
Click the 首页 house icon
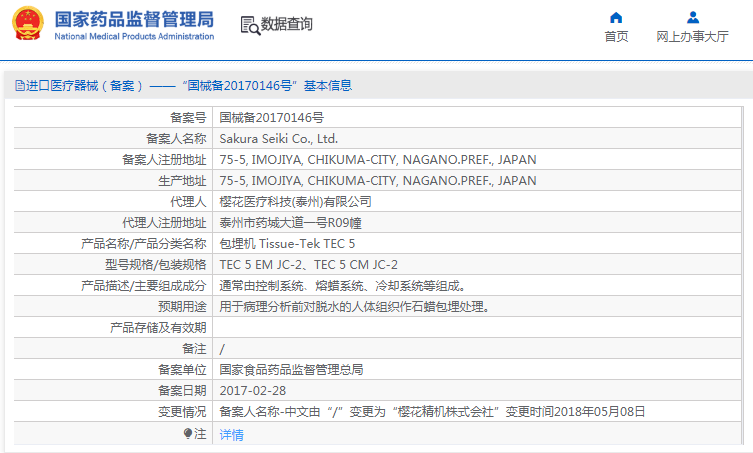coord(616,17)
